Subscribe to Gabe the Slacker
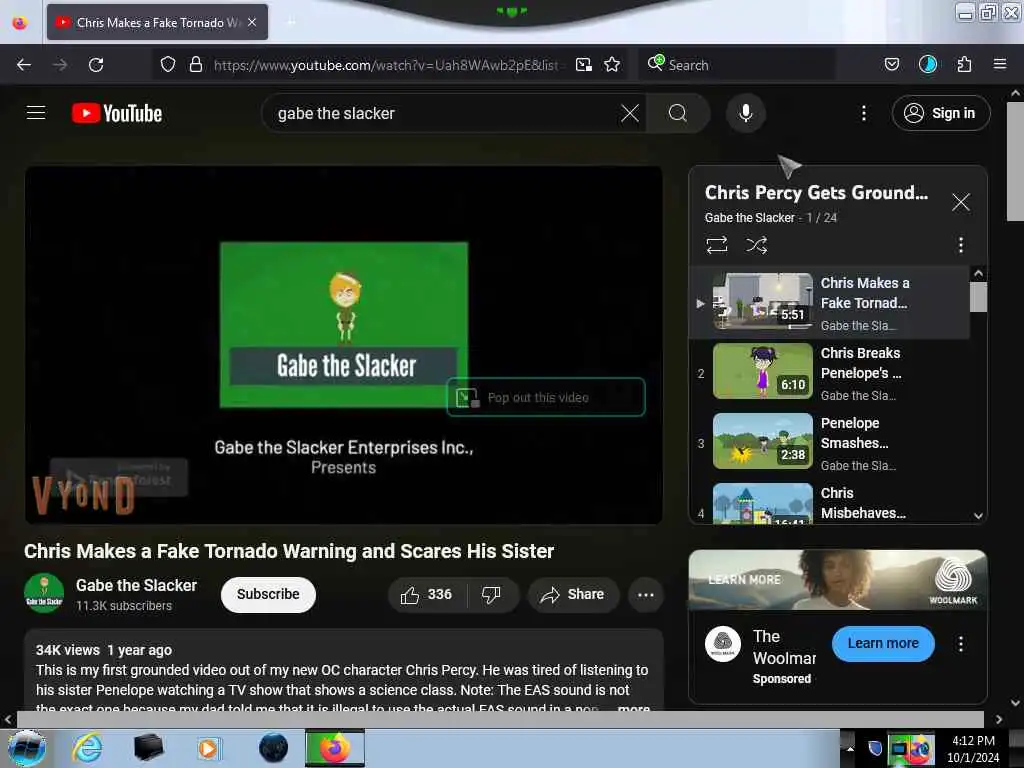This screenshot has height=768, width=1024. [x=268, y=595]
